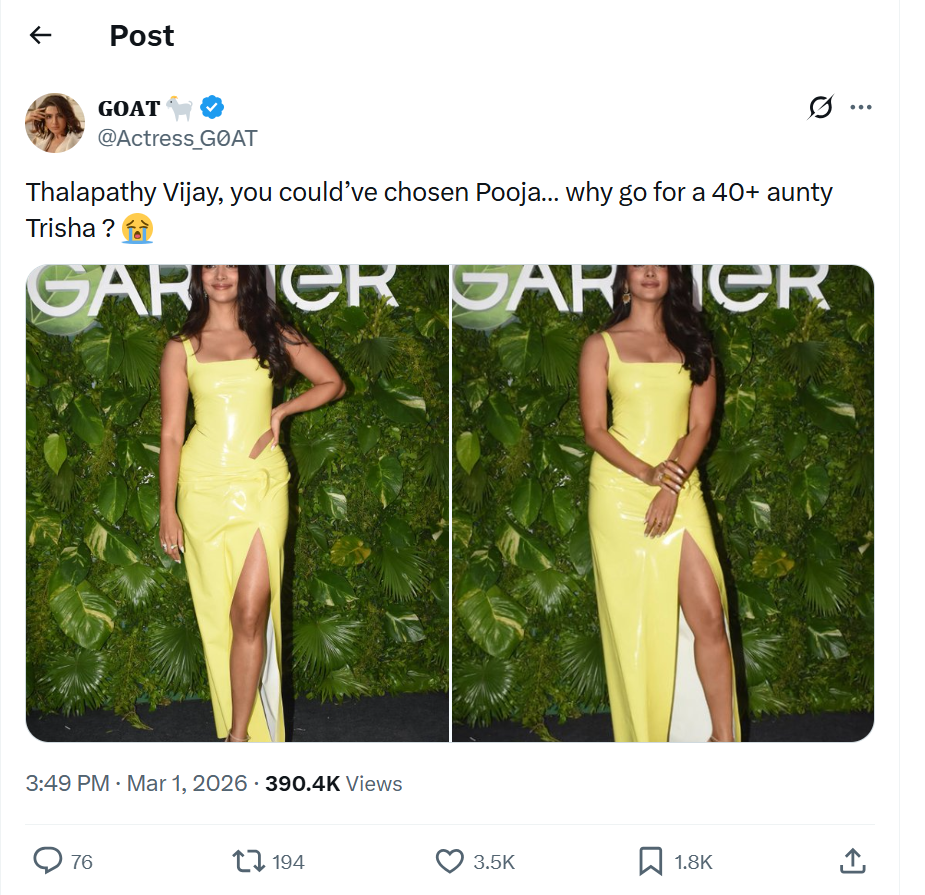Open the right photo in the post
The width and height of the screenshot is (925, 895).
coord(663,503)
